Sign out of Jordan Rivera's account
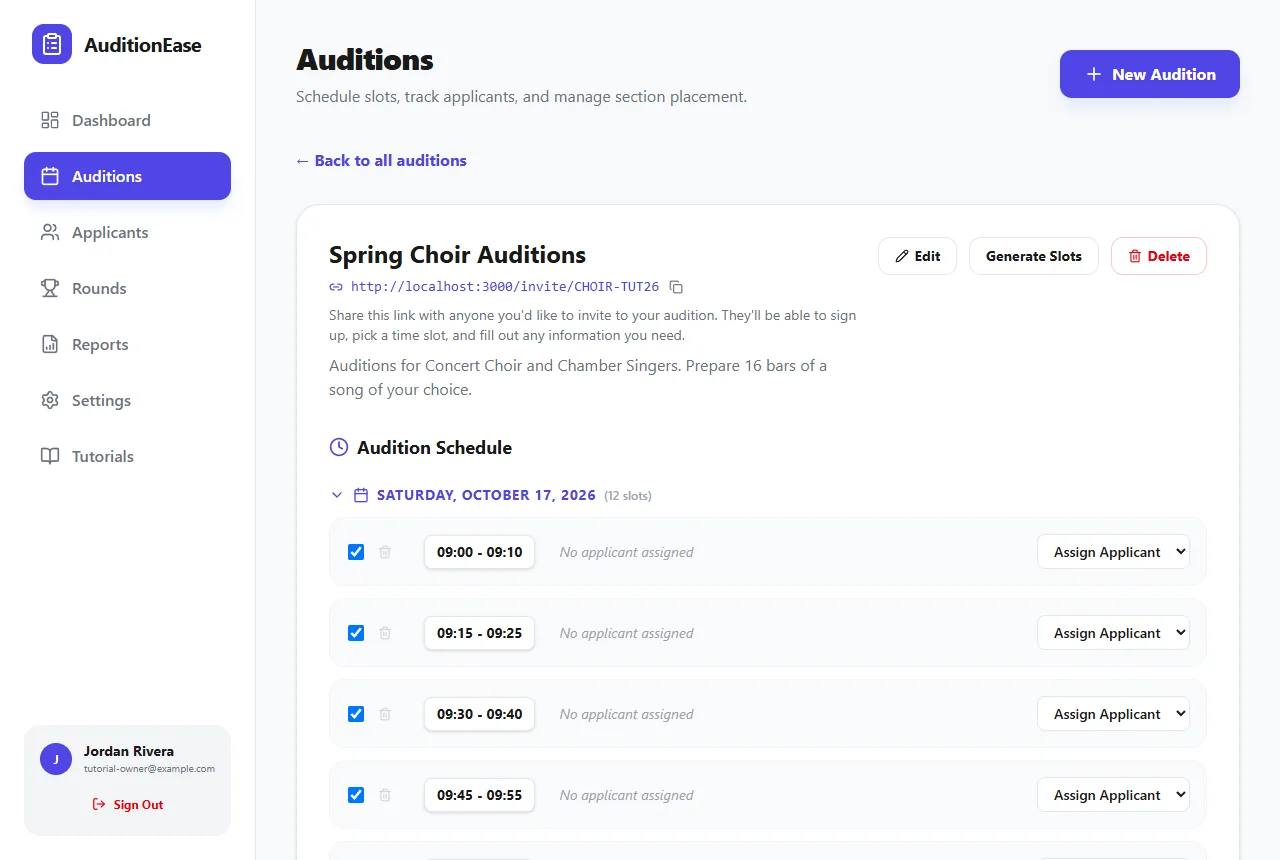Viewport: 1280px width, 860px height. (127, 804)
